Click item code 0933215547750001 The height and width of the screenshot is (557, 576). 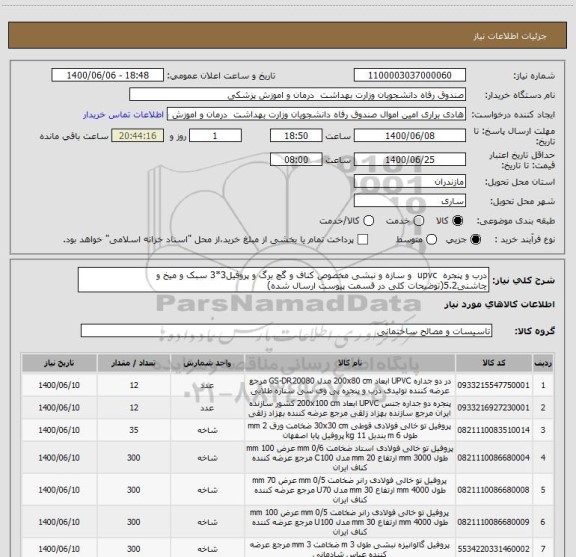(x=493, y=385)
